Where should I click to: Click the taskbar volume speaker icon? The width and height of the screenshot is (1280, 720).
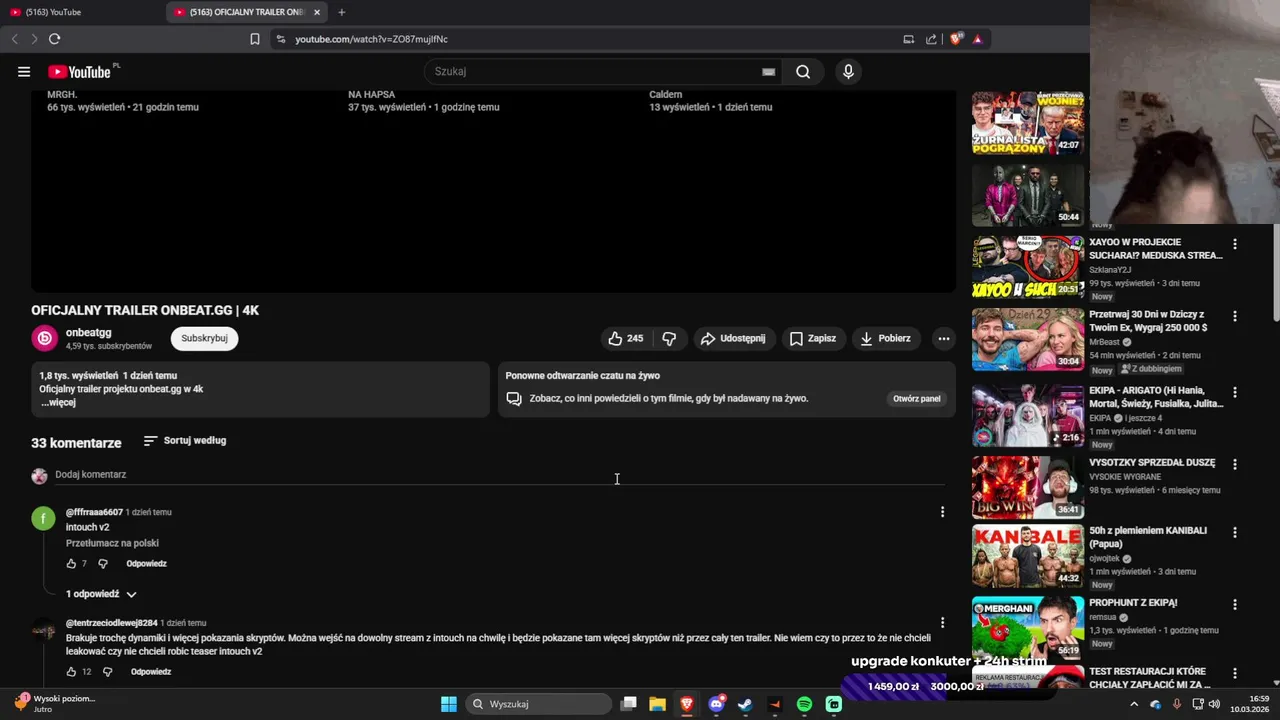tap(1214, 704)
